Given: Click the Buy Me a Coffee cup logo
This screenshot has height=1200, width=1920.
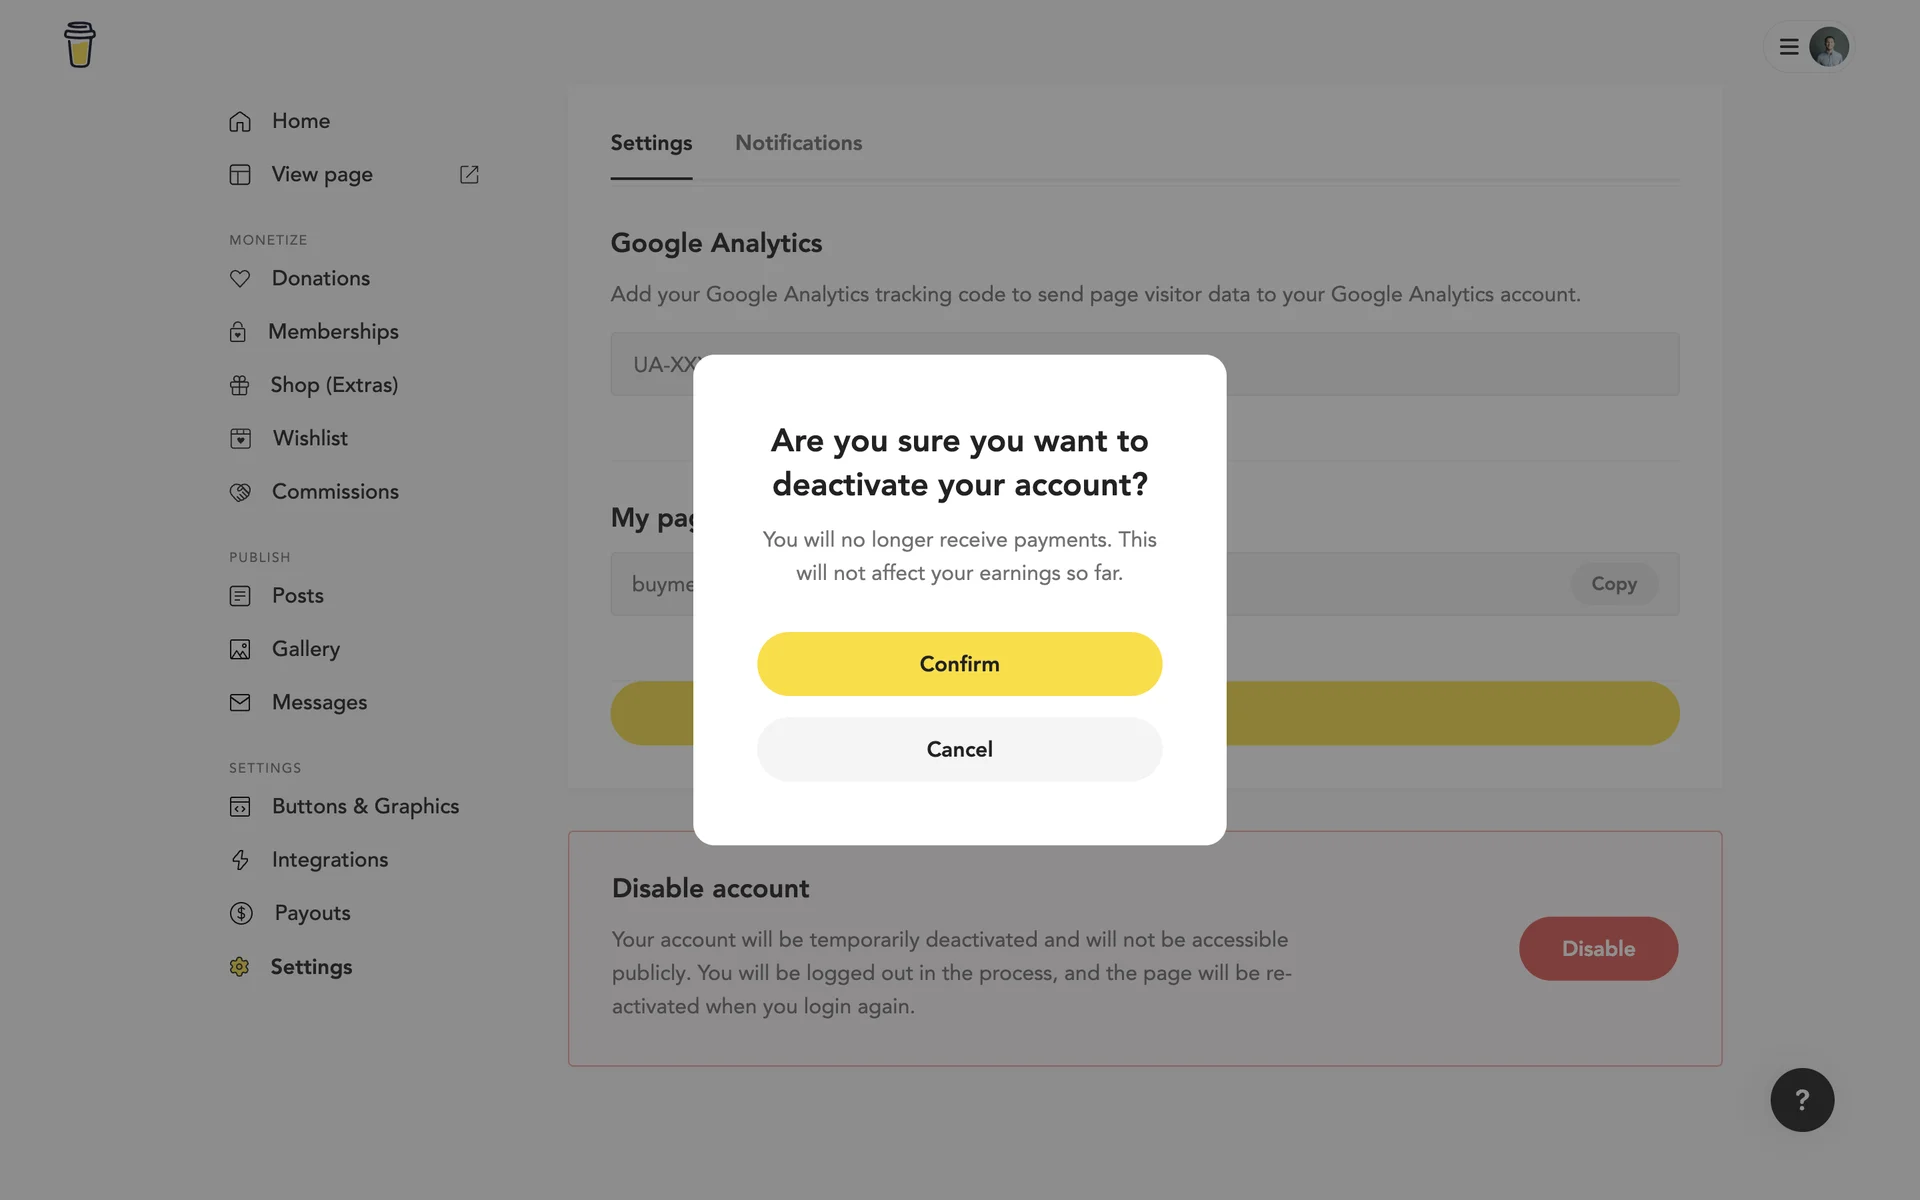Looking at the screenshot, I should 79,45.
